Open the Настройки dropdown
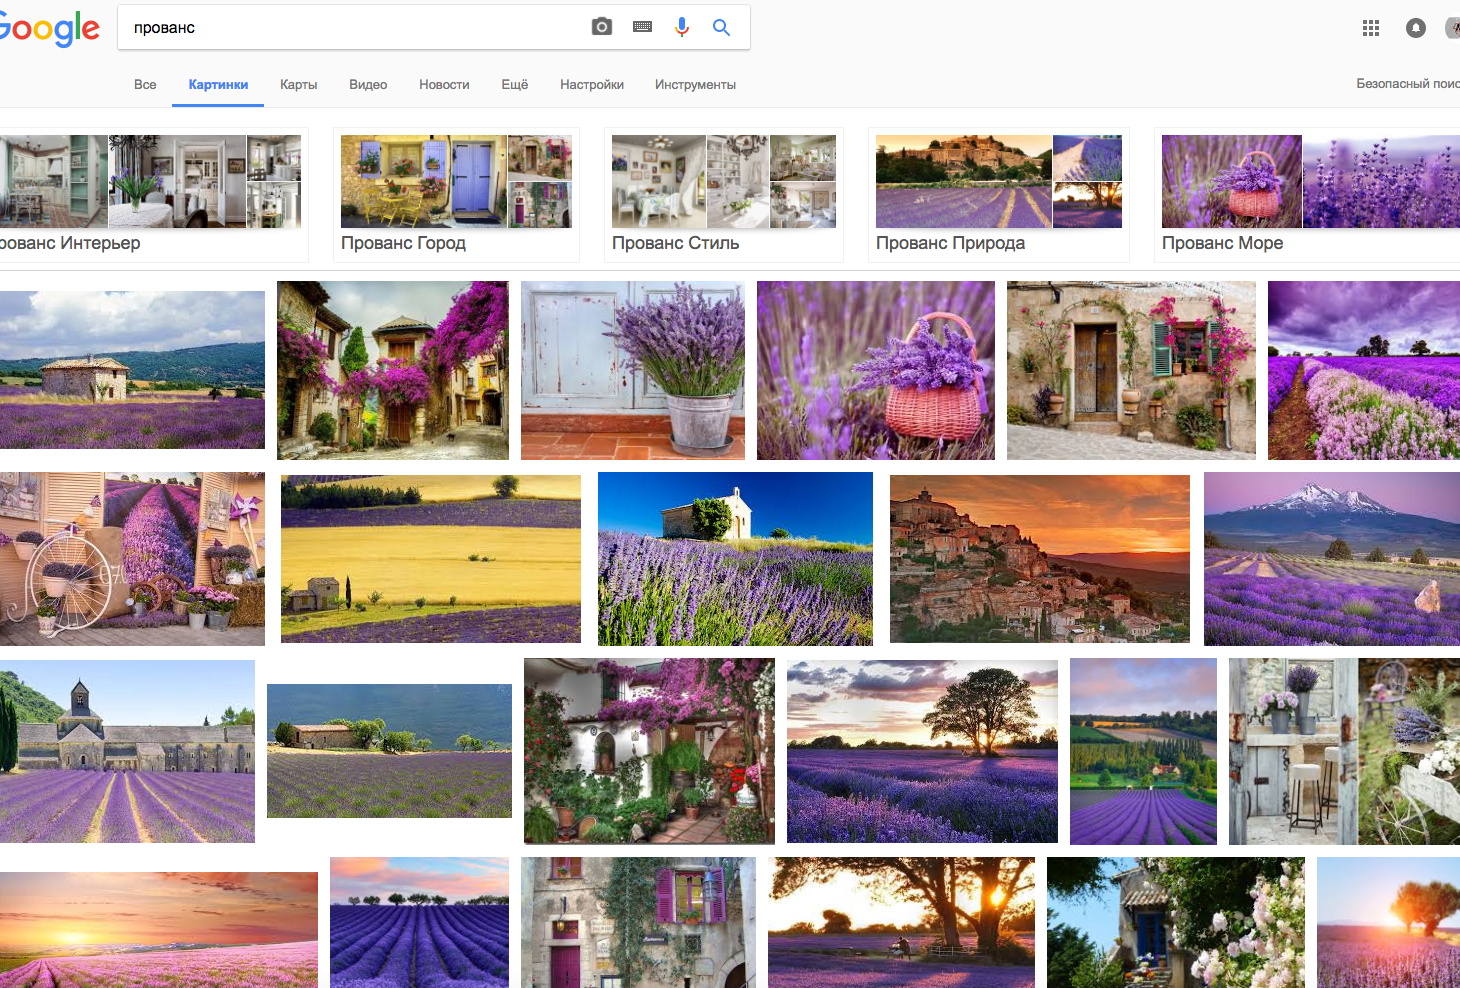 (592, 85)
